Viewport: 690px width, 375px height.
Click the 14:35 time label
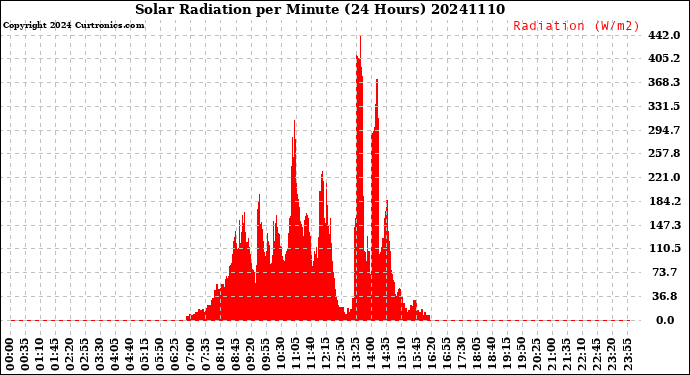point(386,355)
